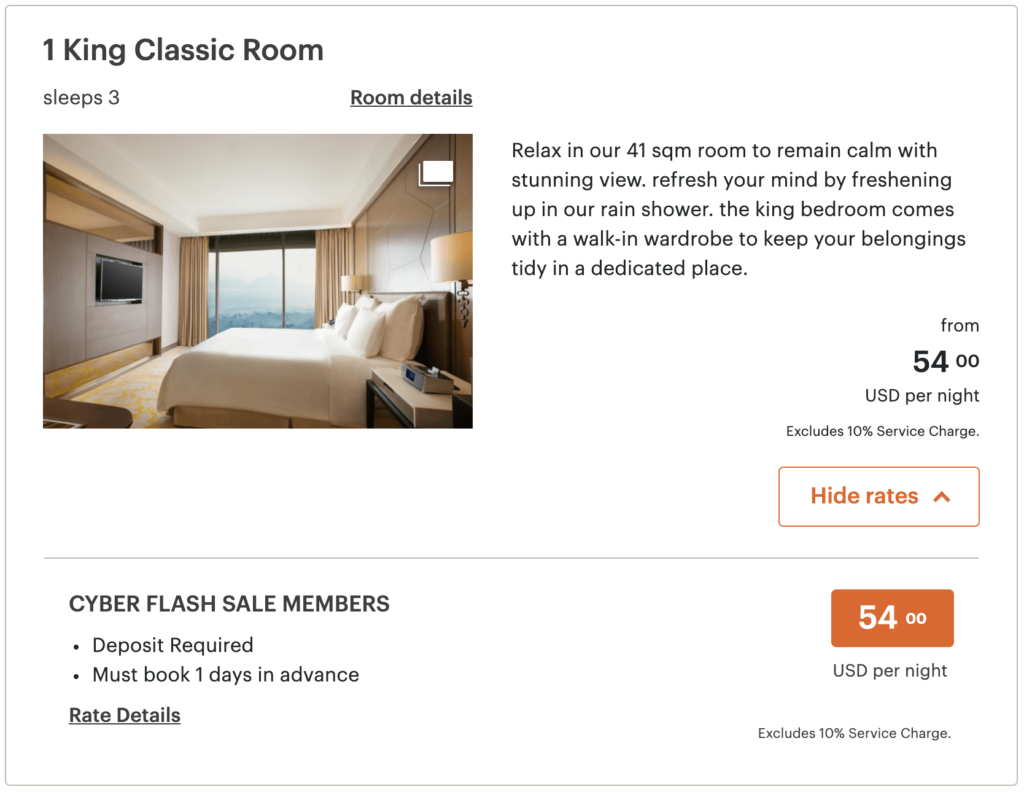This screenshot has width=1024, height=792.
Task: Collapse rates with the Hide rates button
Action: point(878,496)
